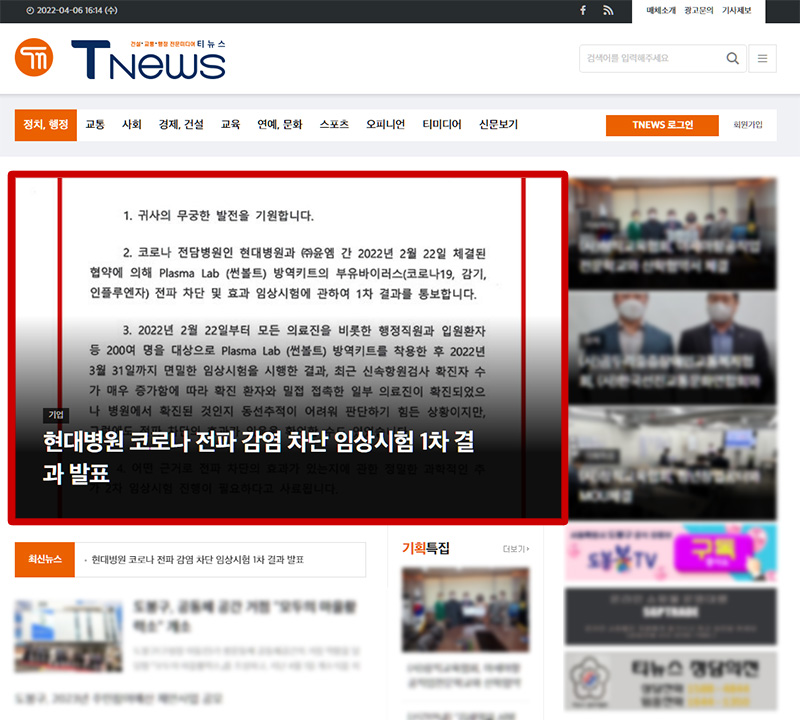Open the 매체소개 link

661,10
